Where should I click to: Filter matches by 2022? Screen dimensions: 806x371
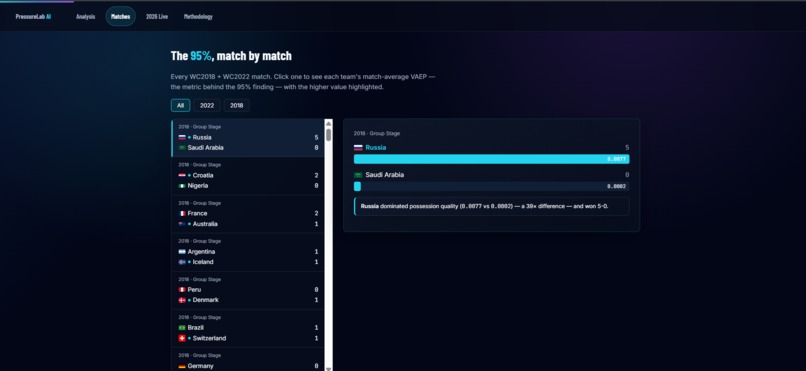coord(207,105)
